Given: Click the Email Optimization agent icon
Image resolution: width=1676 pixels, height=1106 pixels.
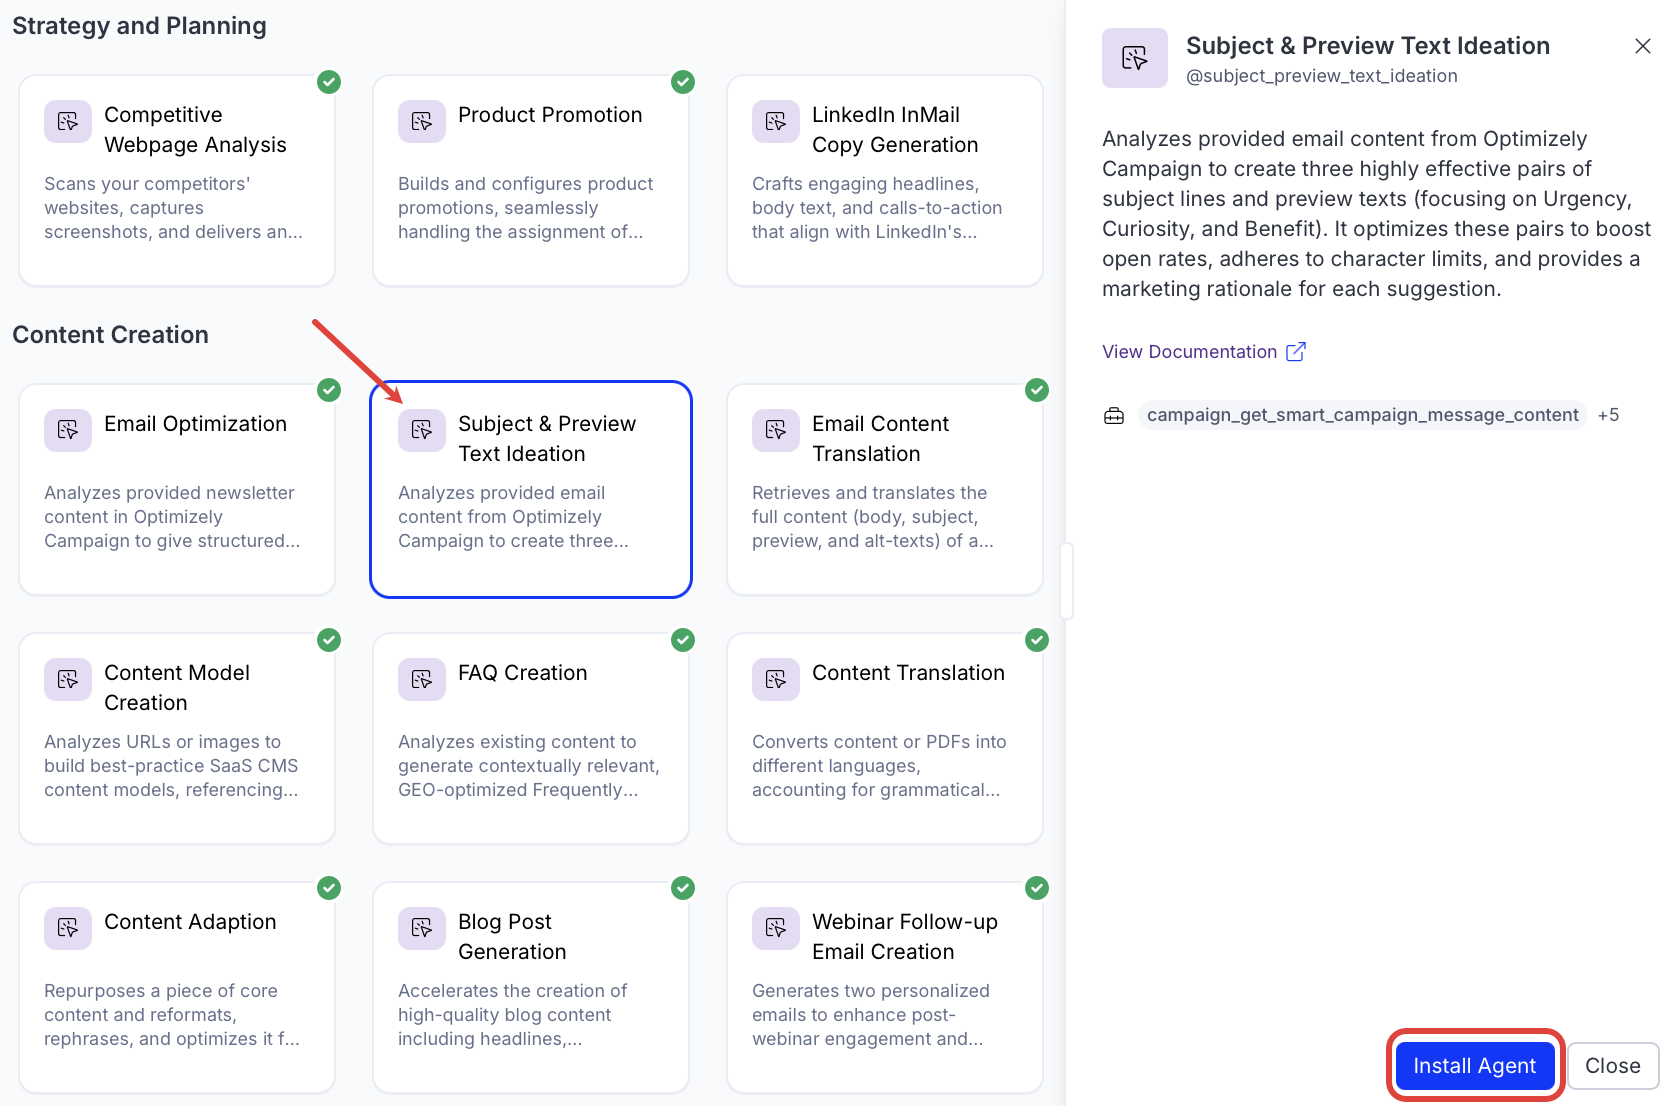Looking at the screenshot, I should [x=67, y=430].
